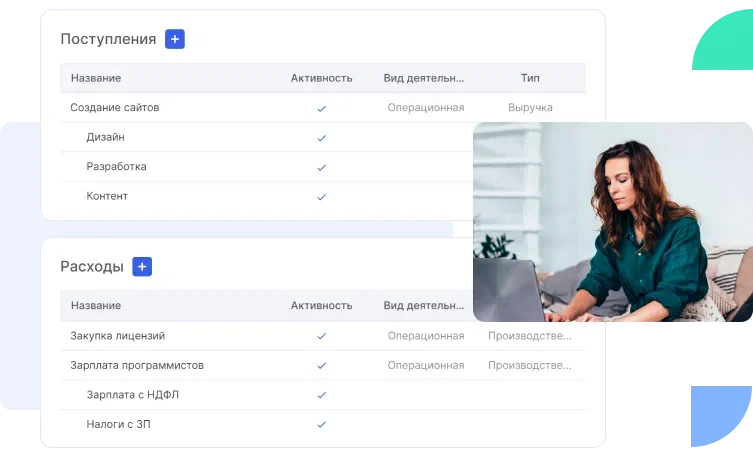Click the photo of woman with laptop
The height and width of the screenshot is (457, 753).
612,222
